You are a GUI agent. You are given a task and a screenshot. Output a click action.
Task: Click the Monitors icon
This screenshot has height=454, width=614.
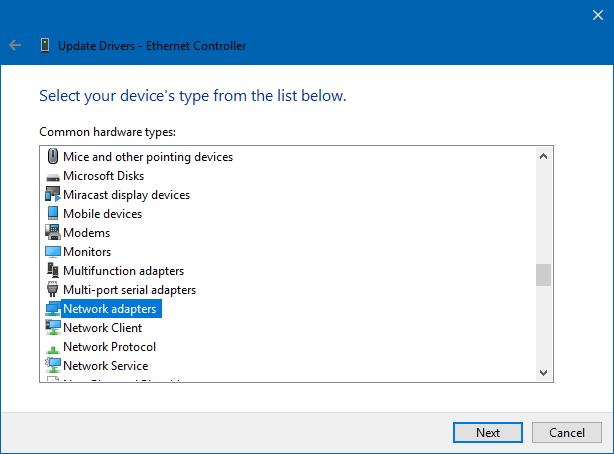click(53, 252)
